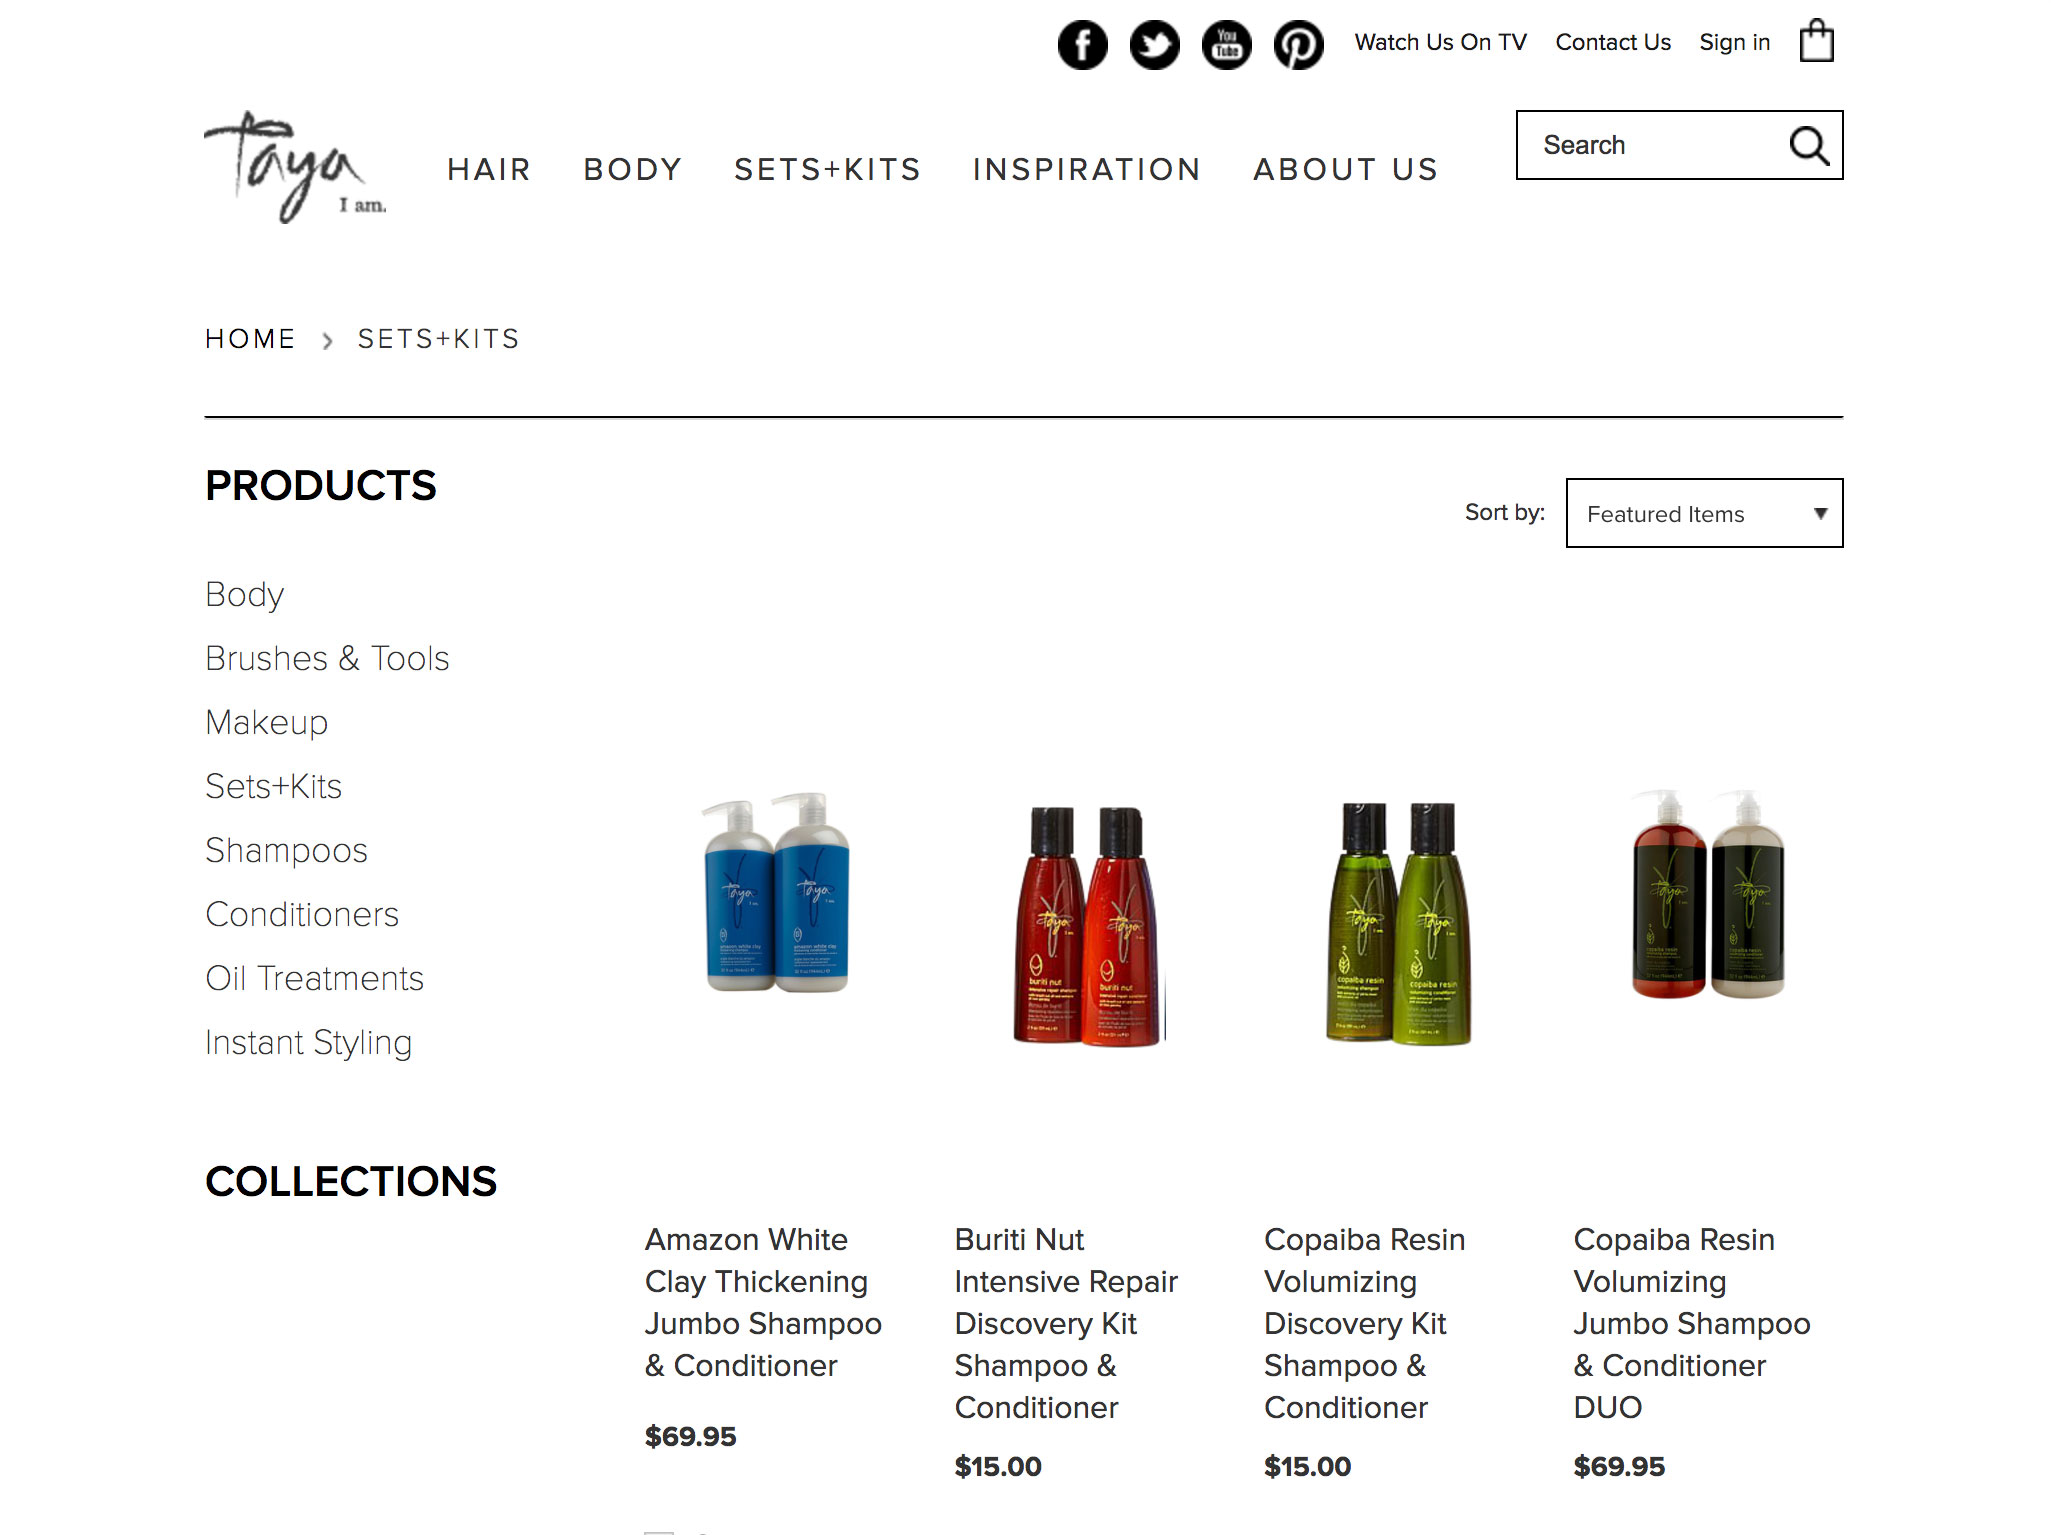This screenshot has width=2051, height=1535.
Task: Select Oil Treatments product category
Action: 314,978
